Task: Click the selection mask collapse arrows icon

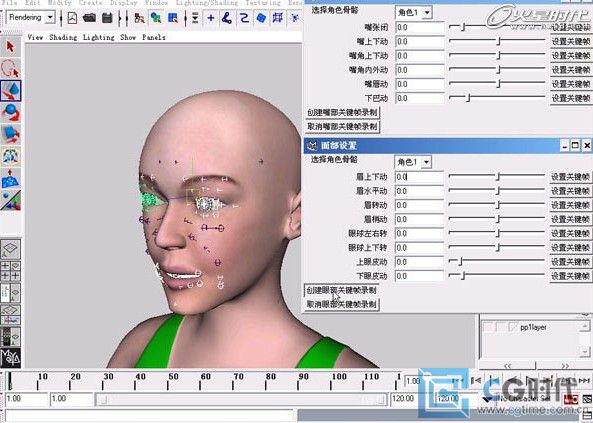Action: pyautogui.click(x=195, y=18)
